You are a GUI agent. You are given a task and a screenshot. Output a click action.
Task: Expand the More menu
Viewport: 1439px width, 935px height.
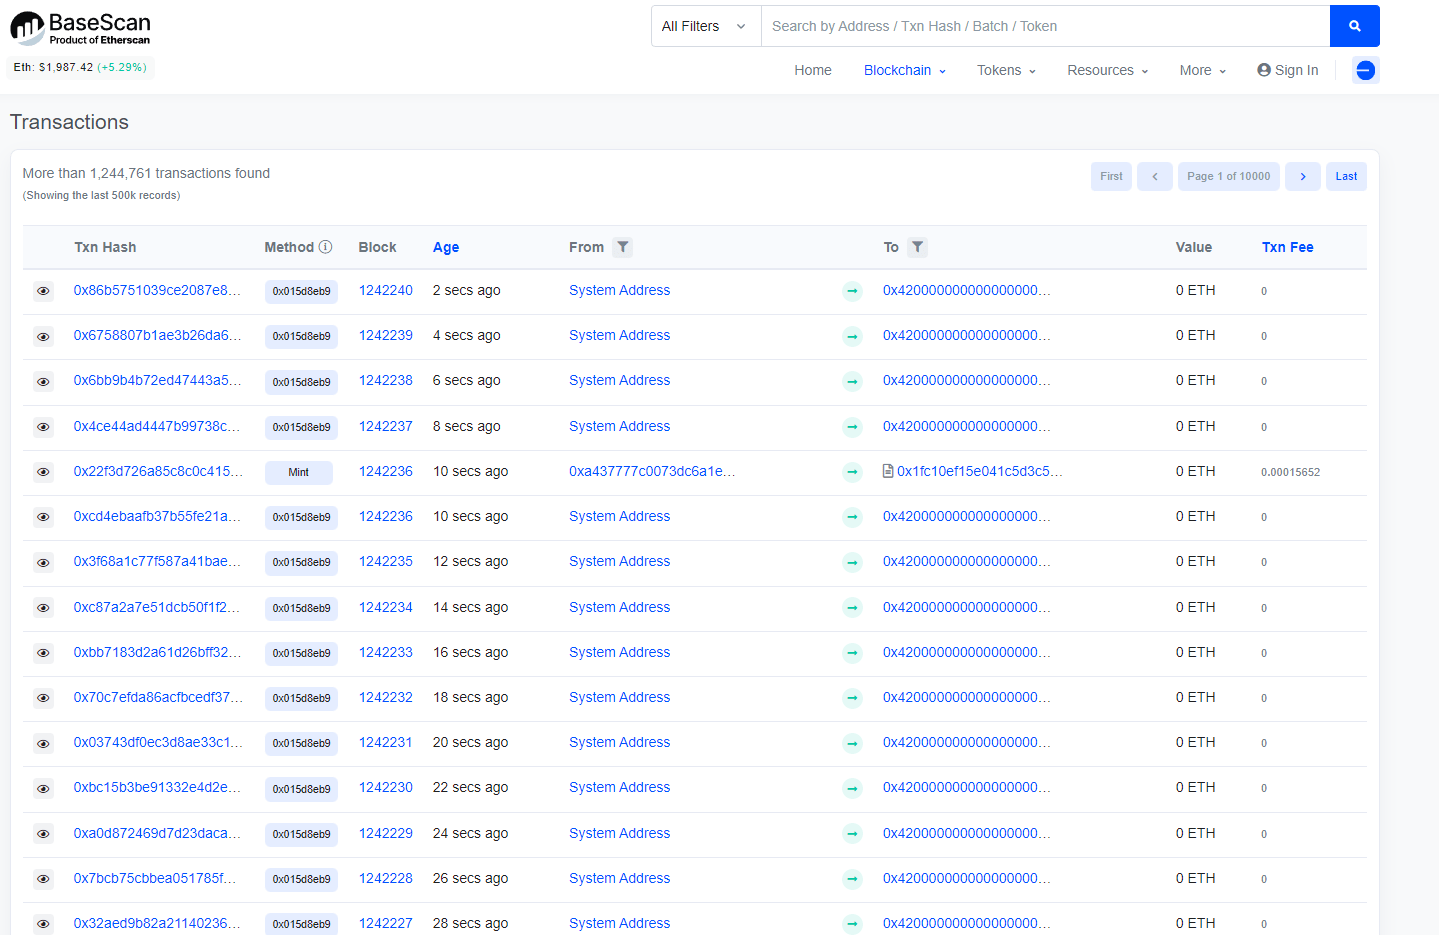point(1202,70)
